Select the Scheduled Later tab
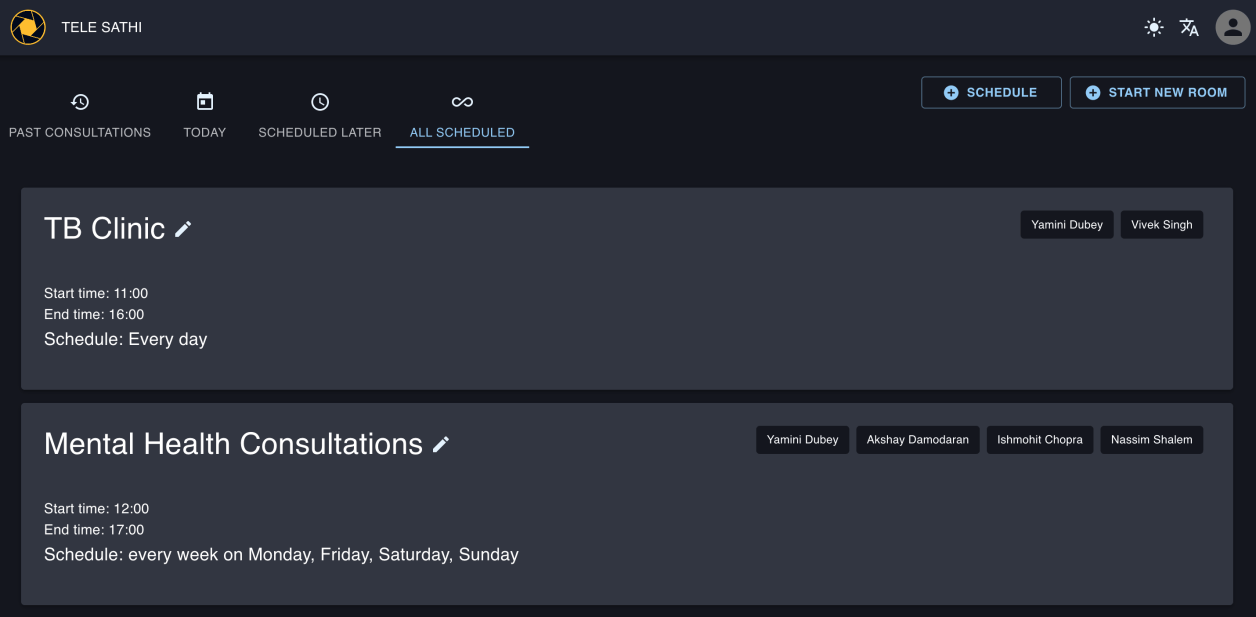 320,116
